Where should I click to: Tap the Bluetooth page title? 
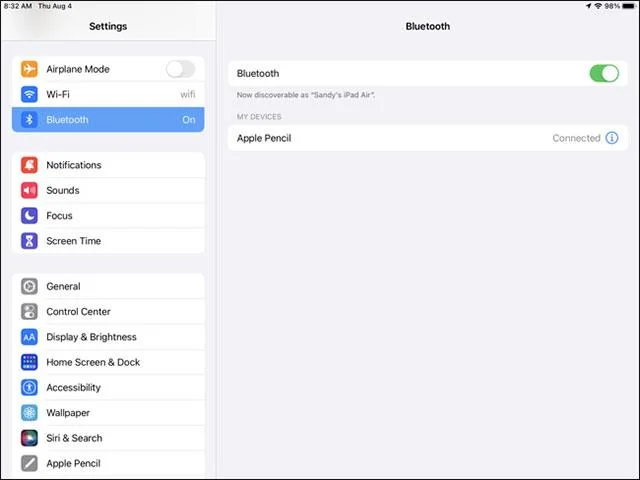click(x=428, y=26)
